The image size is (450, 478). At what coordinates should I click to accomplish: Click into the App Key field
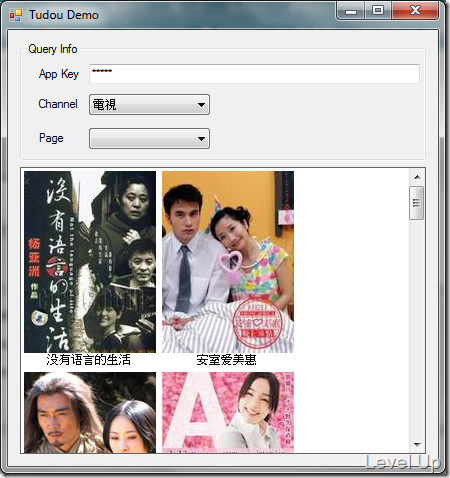pos(254,74)
